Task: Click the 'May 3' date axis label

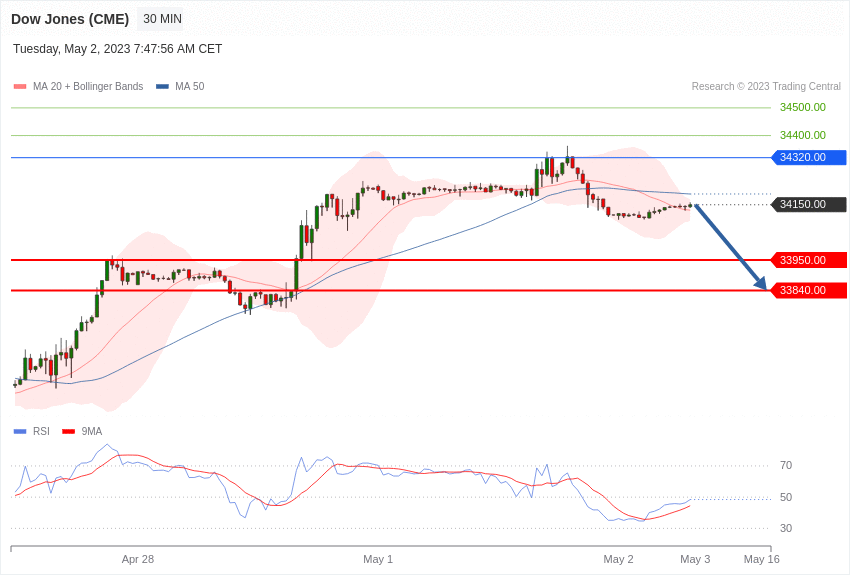Action: (x=695, y=559)
